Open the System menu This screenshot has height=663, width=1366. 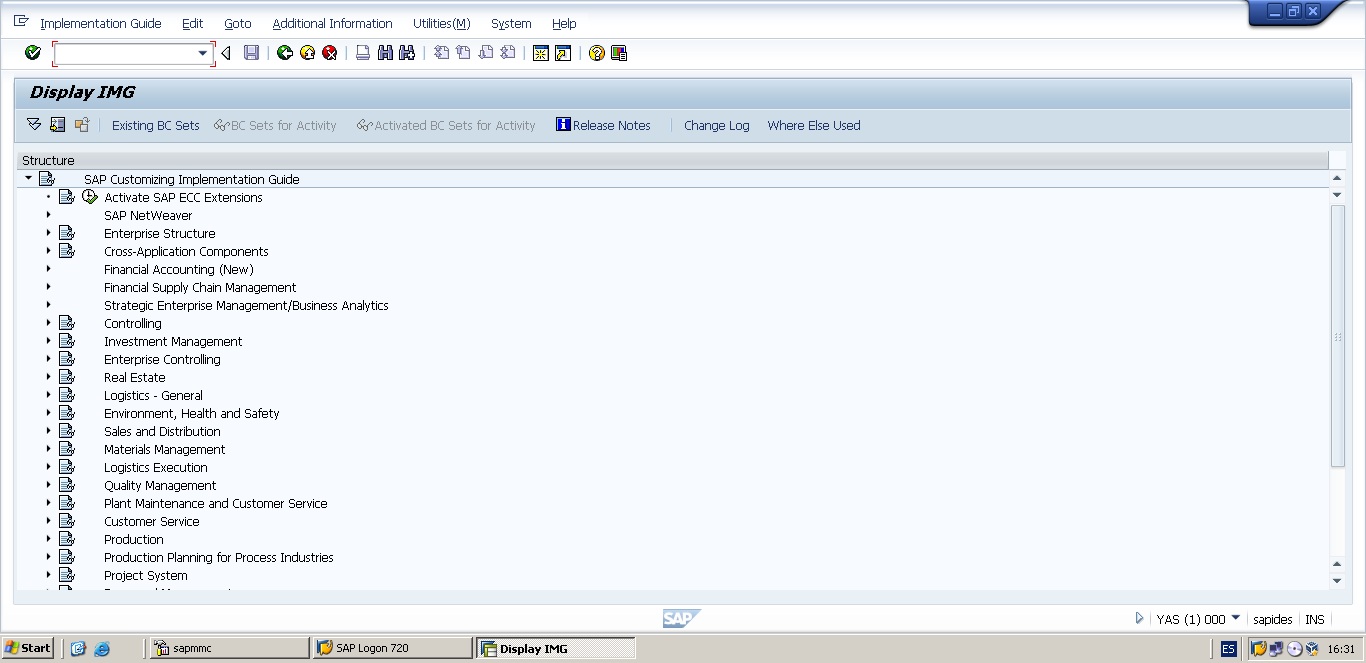click(x=511, y=23)
